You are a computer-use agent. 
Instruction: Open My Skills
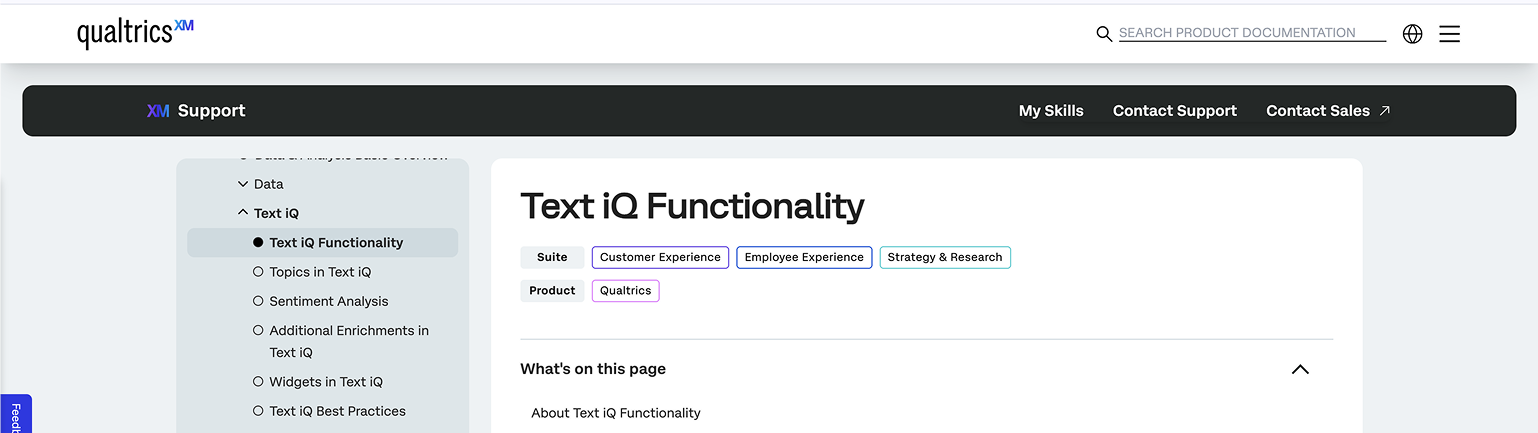point(1051,111)
